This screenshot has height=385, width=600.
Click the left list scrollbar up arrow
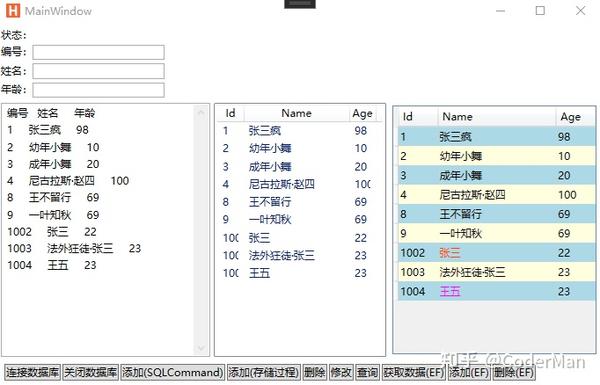[201, 112]
